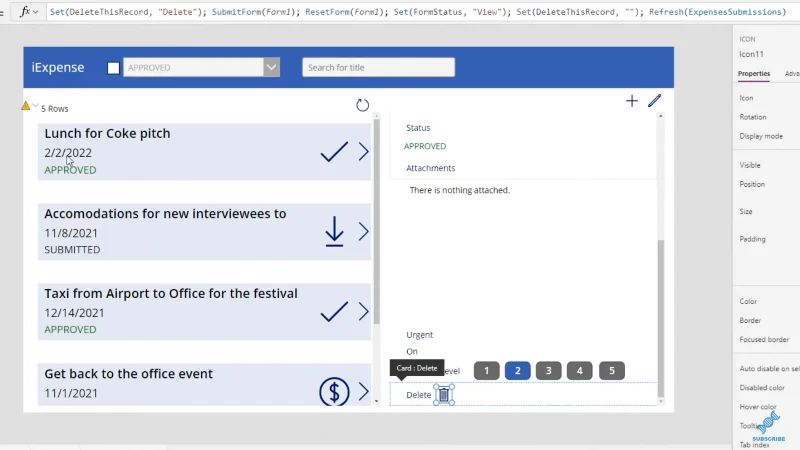Select level button 3
The height and width of the screenshot is (450, 800).
[548, 371]
